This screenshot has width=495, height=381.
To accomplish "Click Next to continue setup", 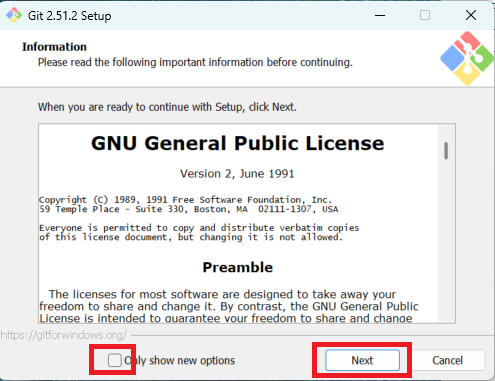I will tap(362, 360).
